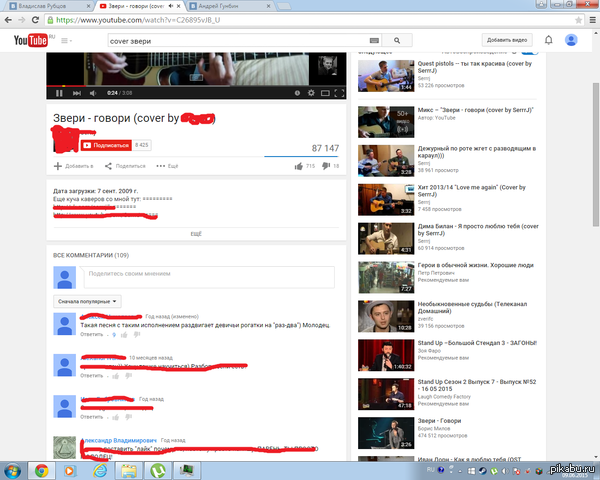Click the URL address bar

tap(314, 20)
